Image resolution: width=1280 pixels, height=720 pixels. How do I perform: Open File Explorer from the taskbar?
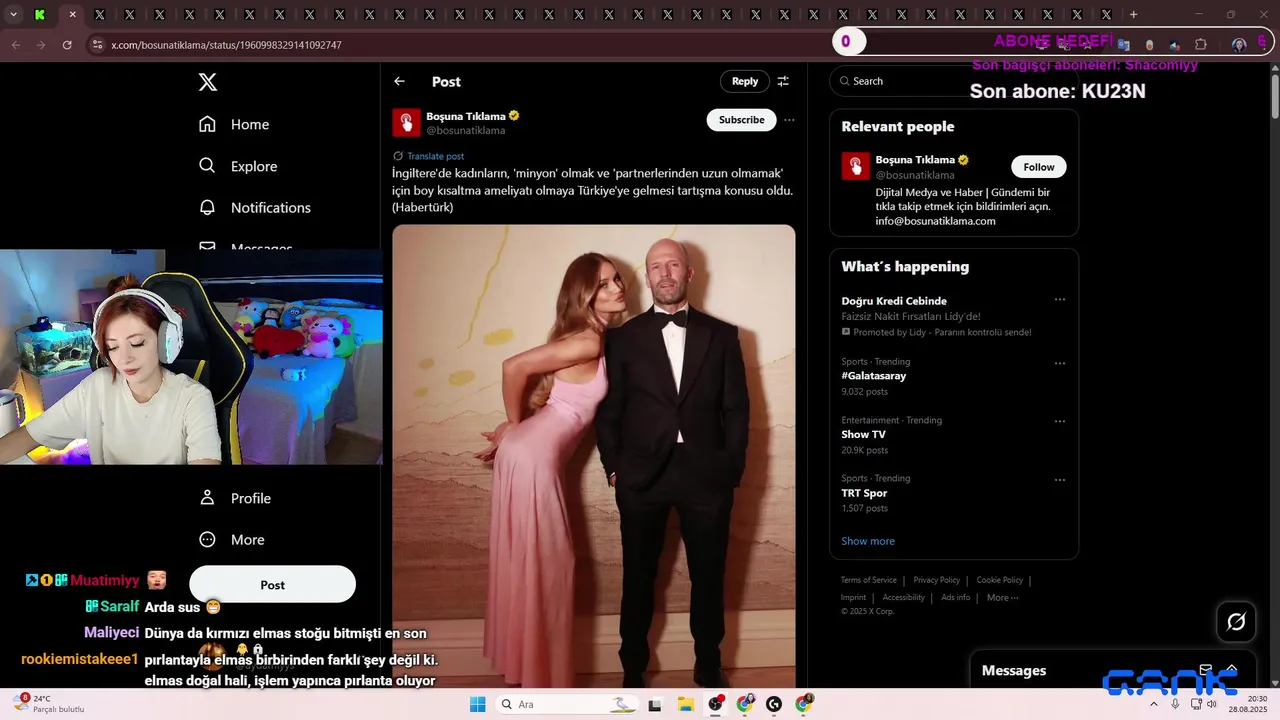(x=685, y=704)
